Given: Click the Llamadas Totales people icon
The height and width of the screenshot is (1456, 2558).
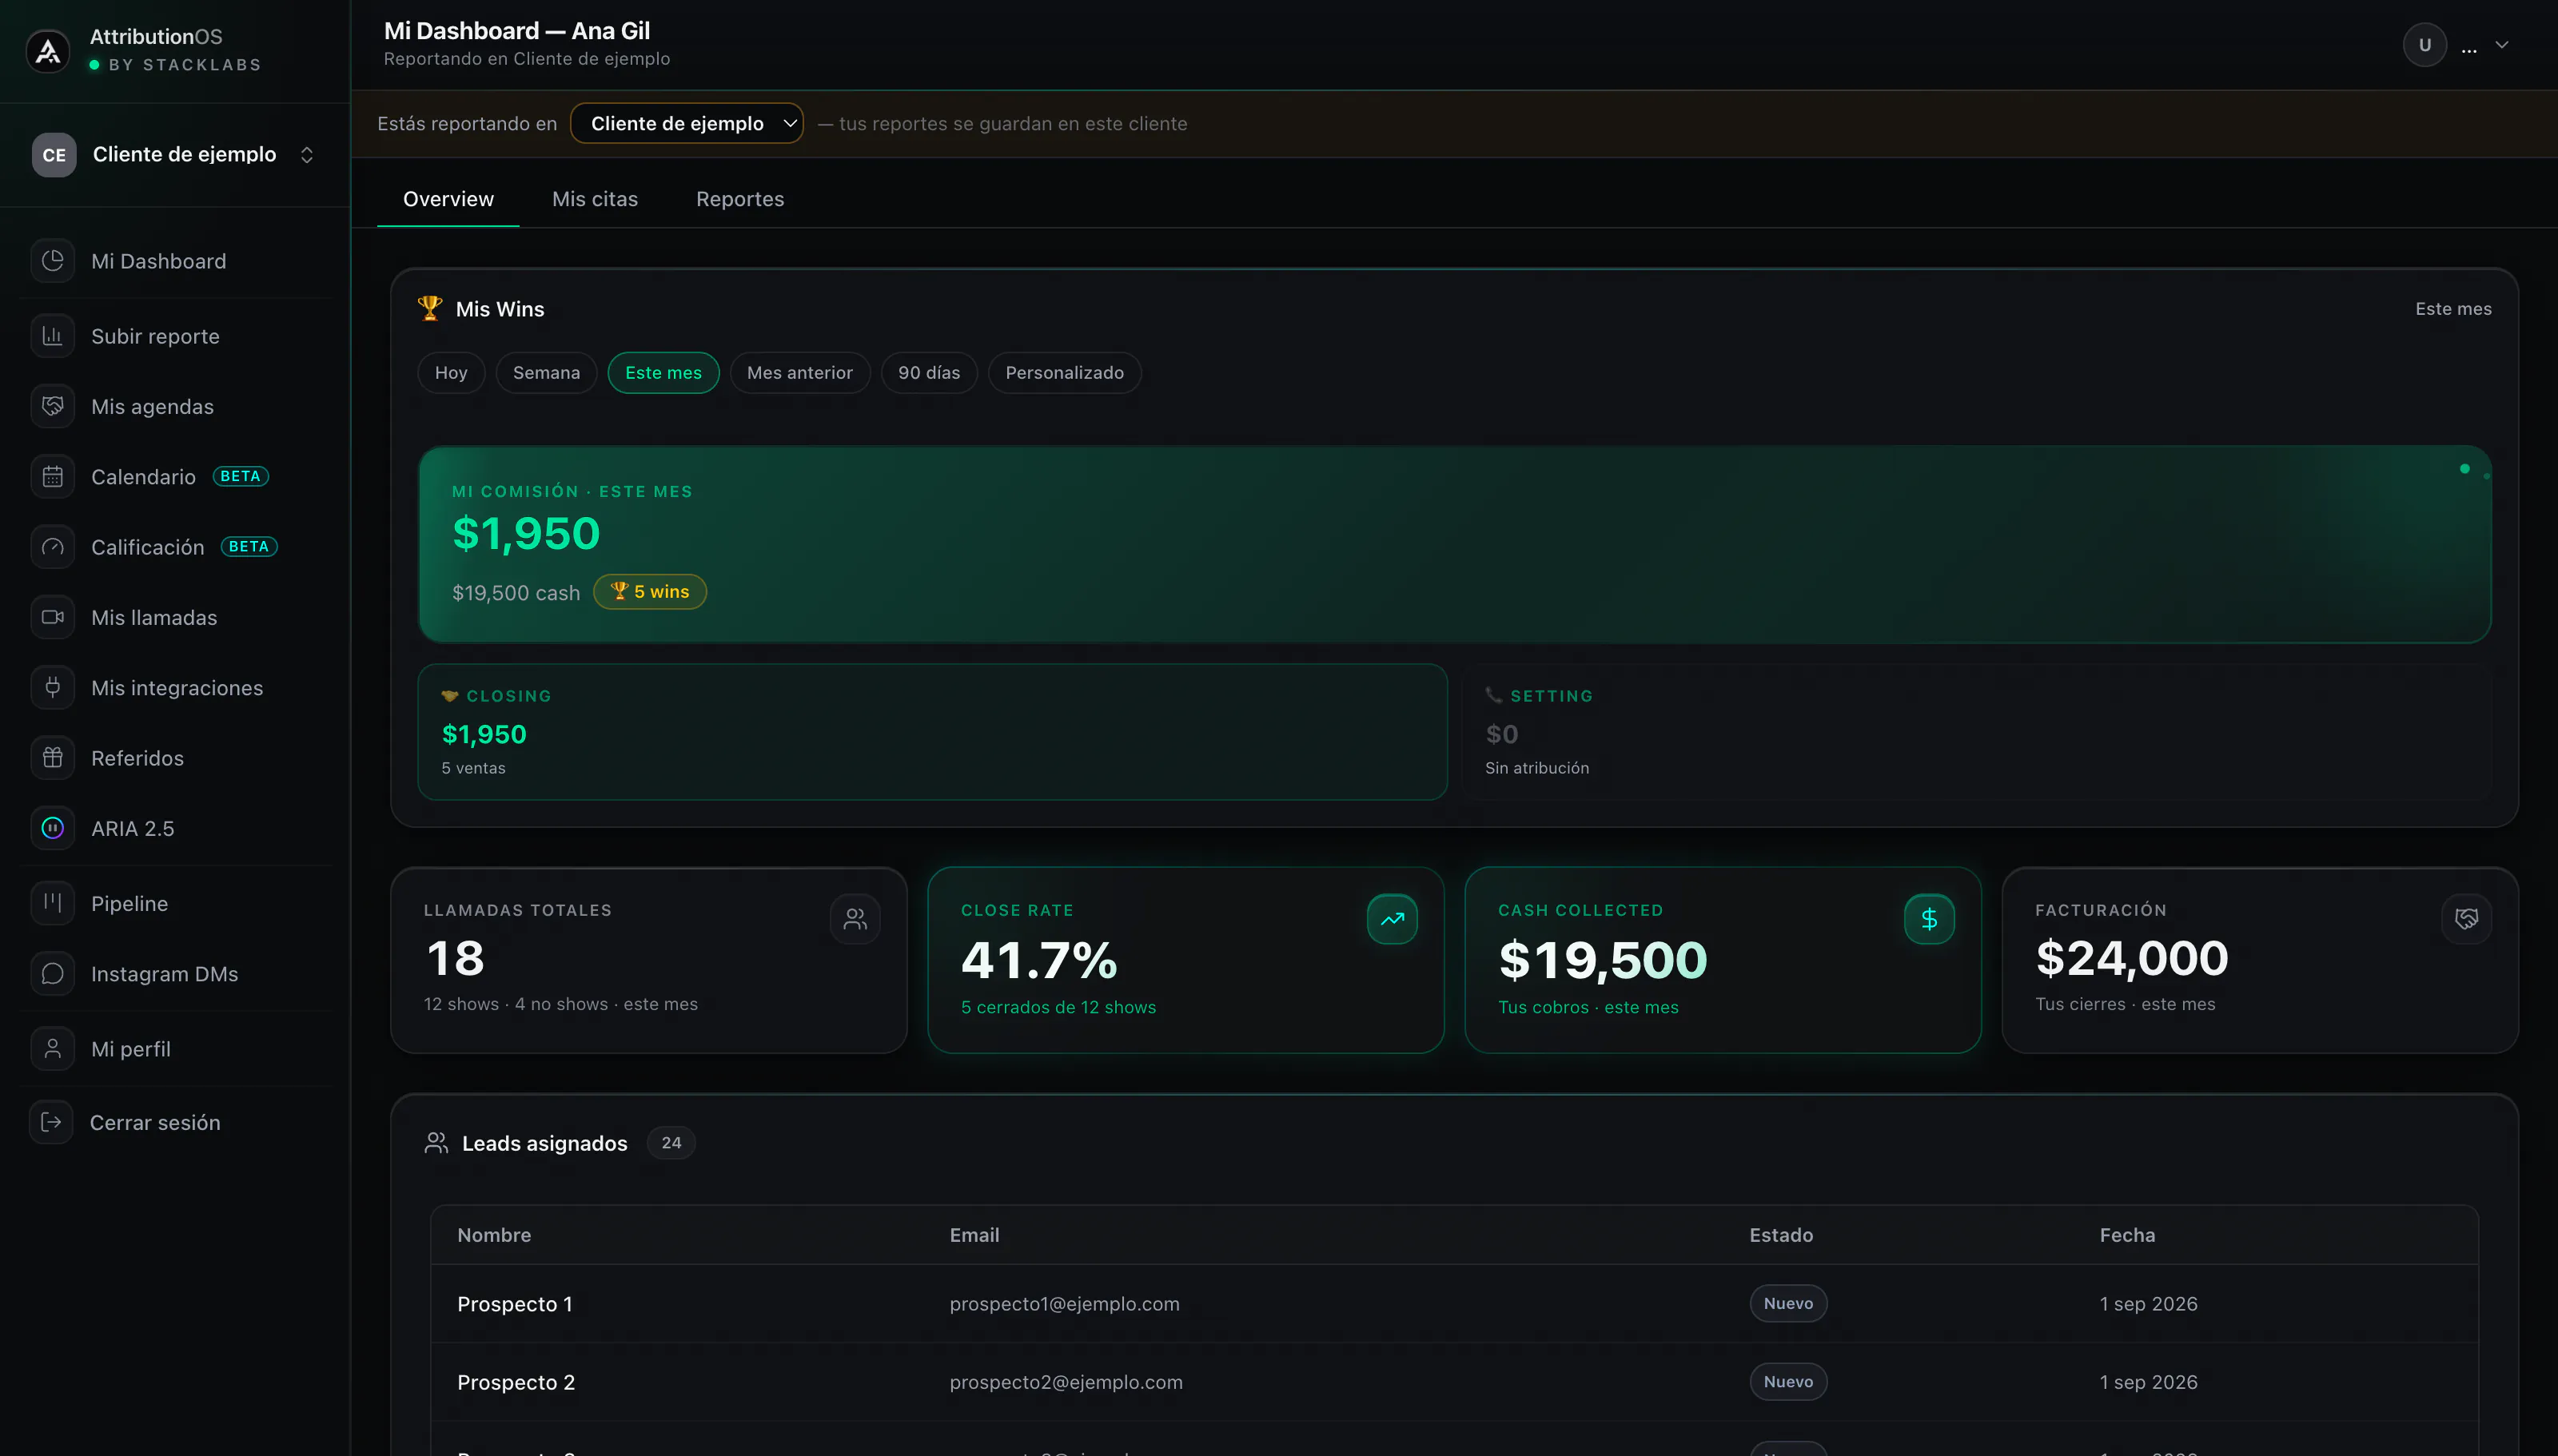Looking at the screenshot, I should 855,919.
